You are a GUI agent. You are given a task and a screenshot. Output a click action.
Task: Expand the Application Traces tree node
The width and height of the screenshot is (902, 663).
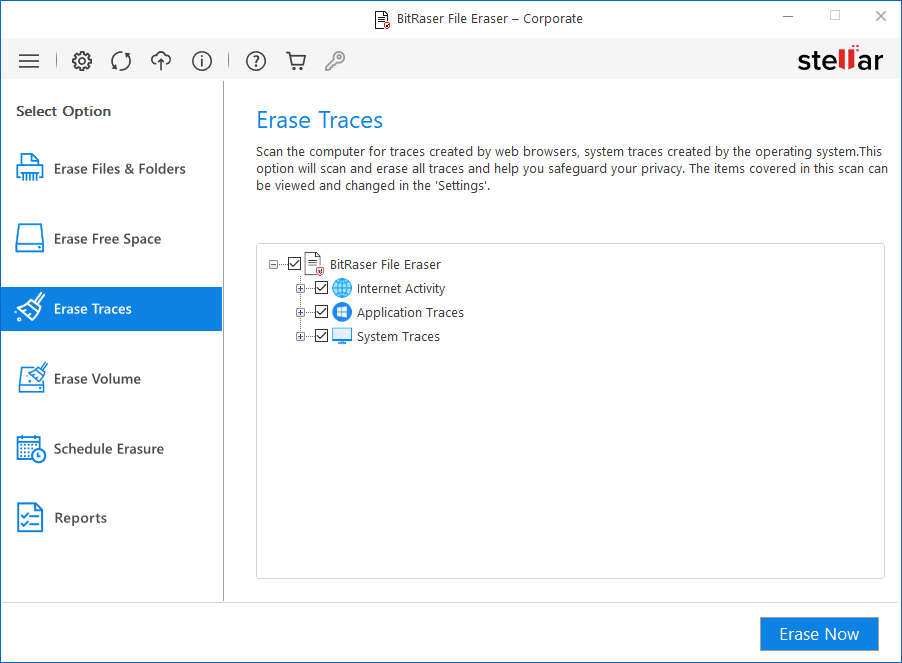300,313
